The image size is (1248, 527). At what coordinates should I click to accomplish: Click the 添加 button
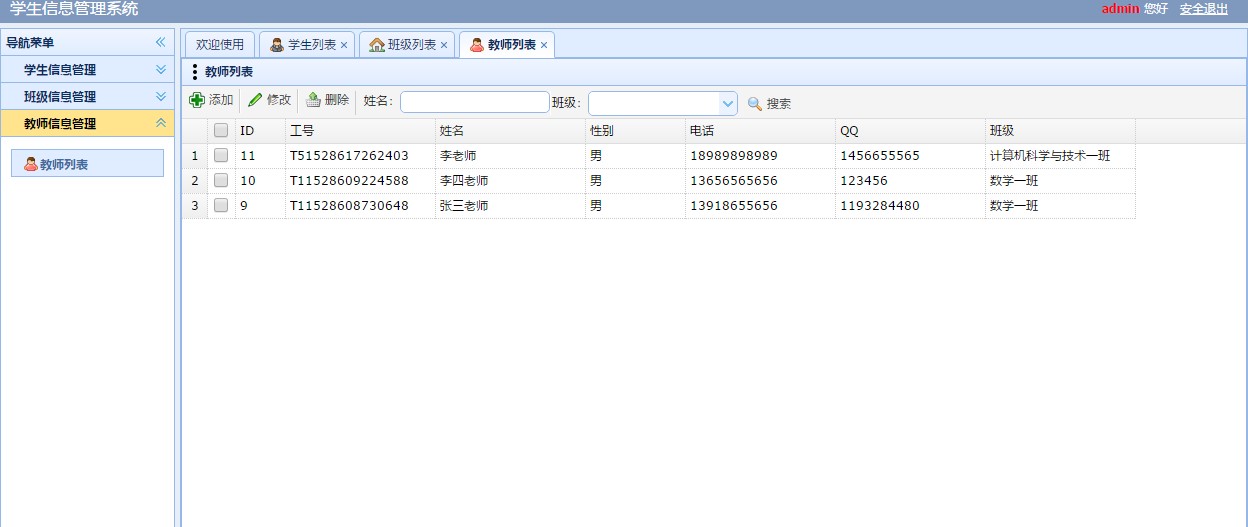(211, 100)
